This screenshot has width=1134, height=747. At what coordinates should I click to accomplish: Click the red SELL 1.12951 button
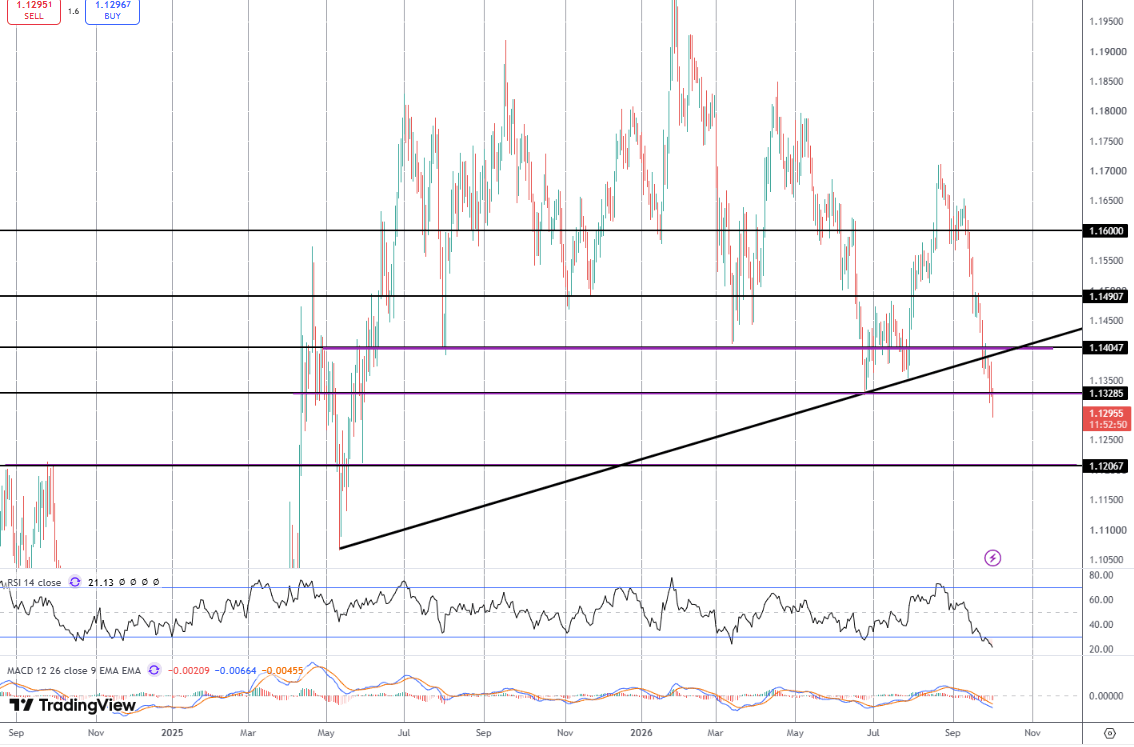coord(34,11)
